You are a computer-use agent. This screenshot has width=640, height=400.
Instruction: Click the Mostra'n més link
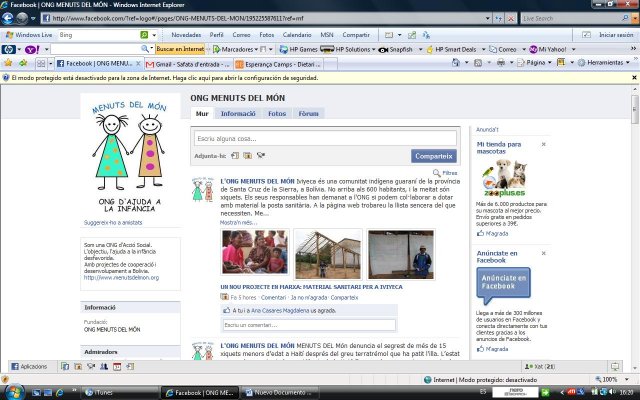click(x=238, y=222)
